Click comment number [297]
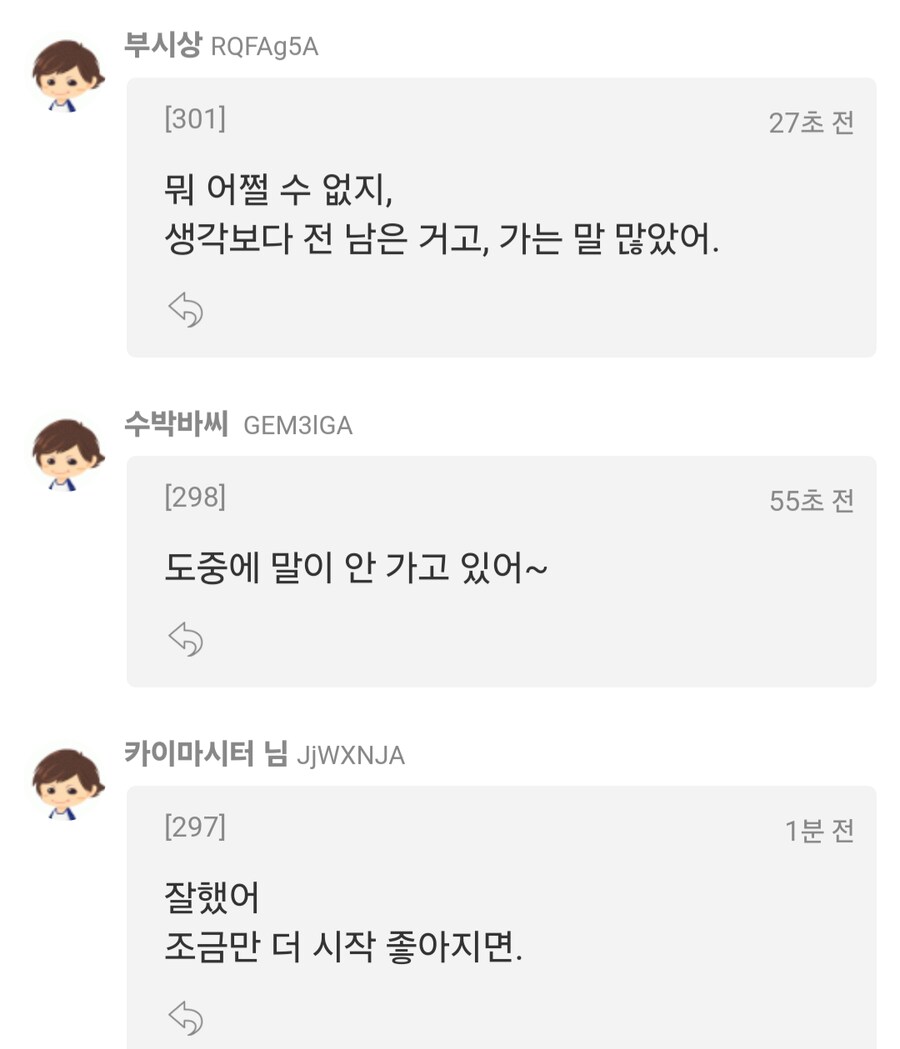The width and height of the screenshot is (900, 1049). coord(195,827)
